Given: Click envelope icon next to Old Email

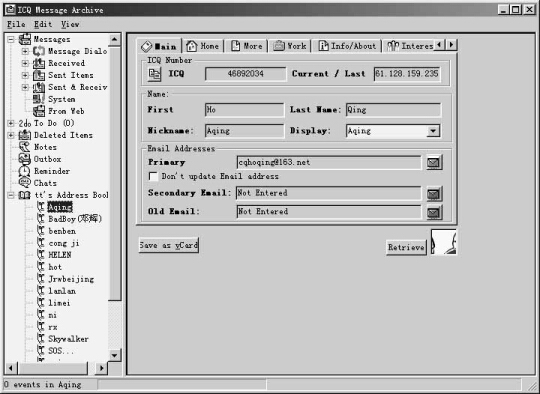Looking at the screenshot, I should coord(434,212).
